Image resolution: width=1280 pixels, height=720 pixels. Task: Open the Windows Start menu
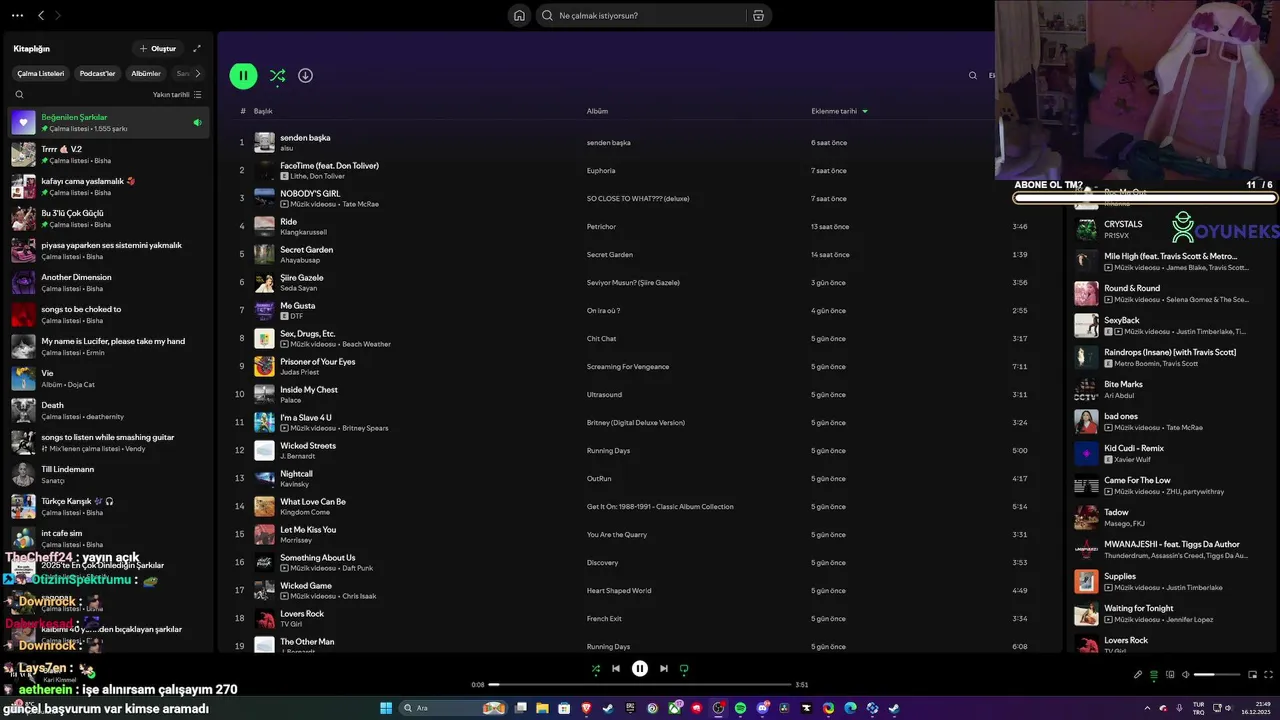pos(386,708)
